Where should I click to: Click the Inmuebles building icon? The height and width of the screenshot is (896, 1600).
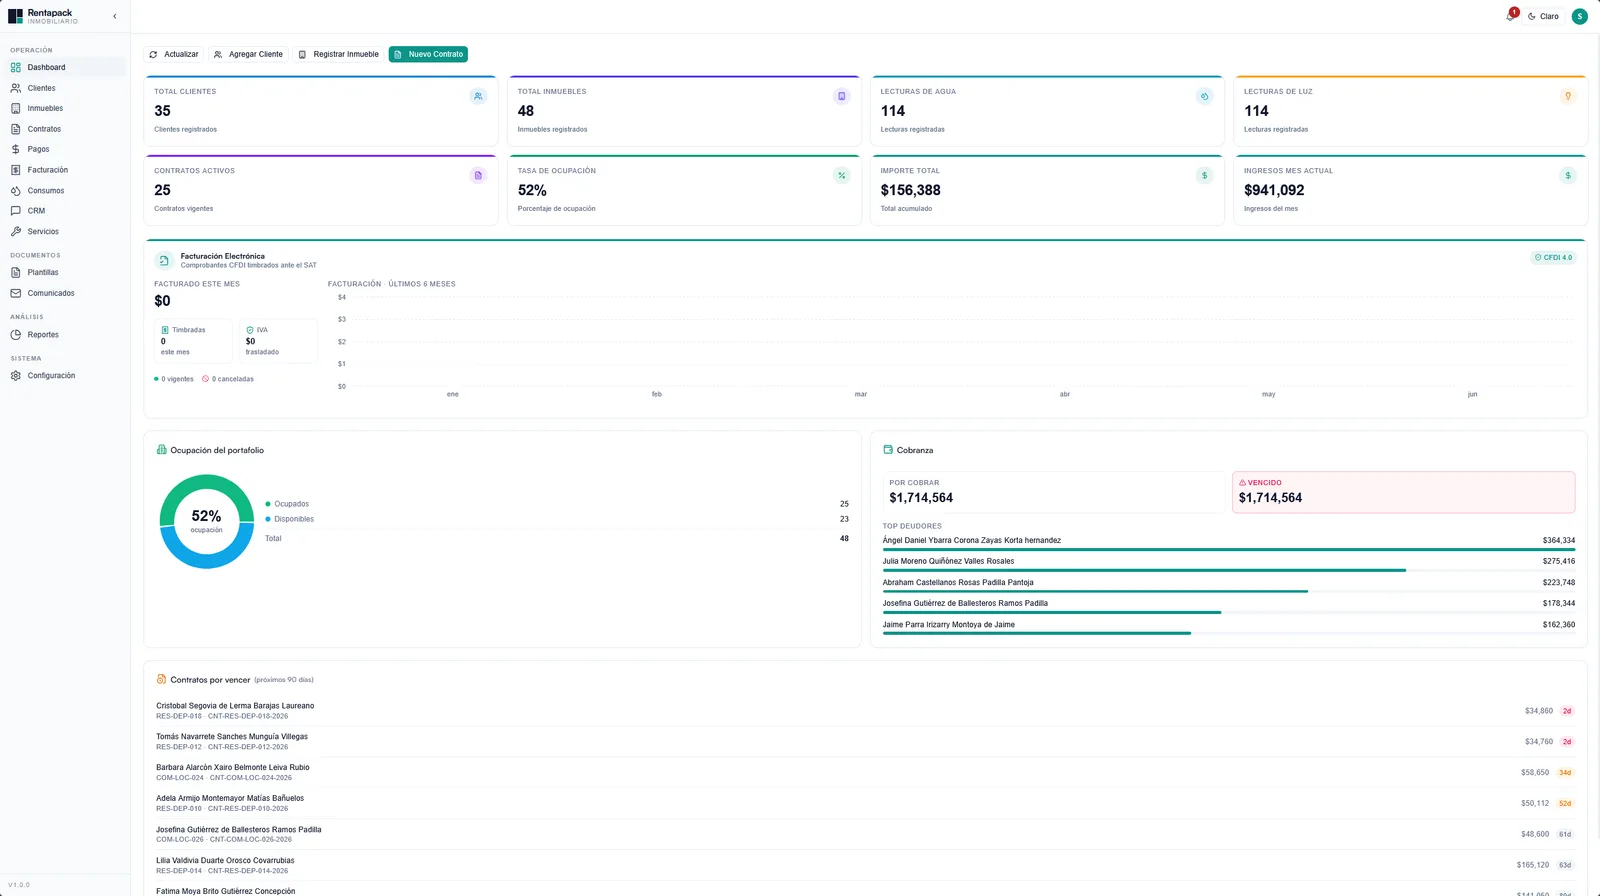click(x=16, y=108)
